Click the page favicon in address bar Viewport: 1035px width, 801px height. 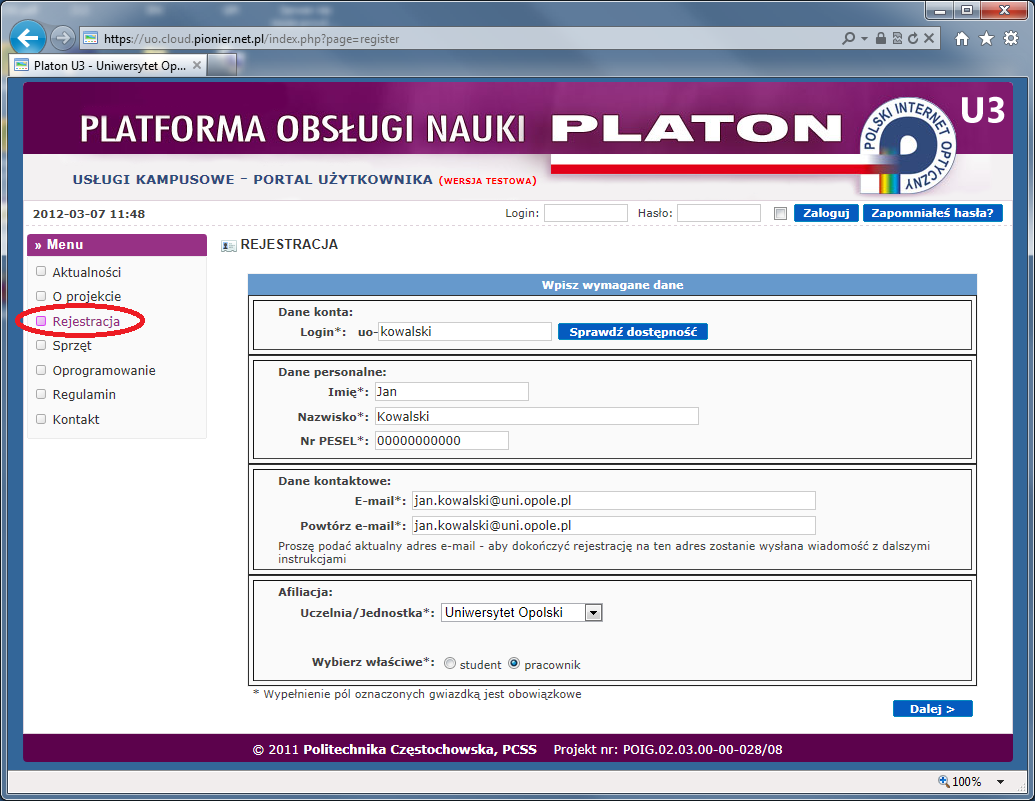tap(90, 38)
